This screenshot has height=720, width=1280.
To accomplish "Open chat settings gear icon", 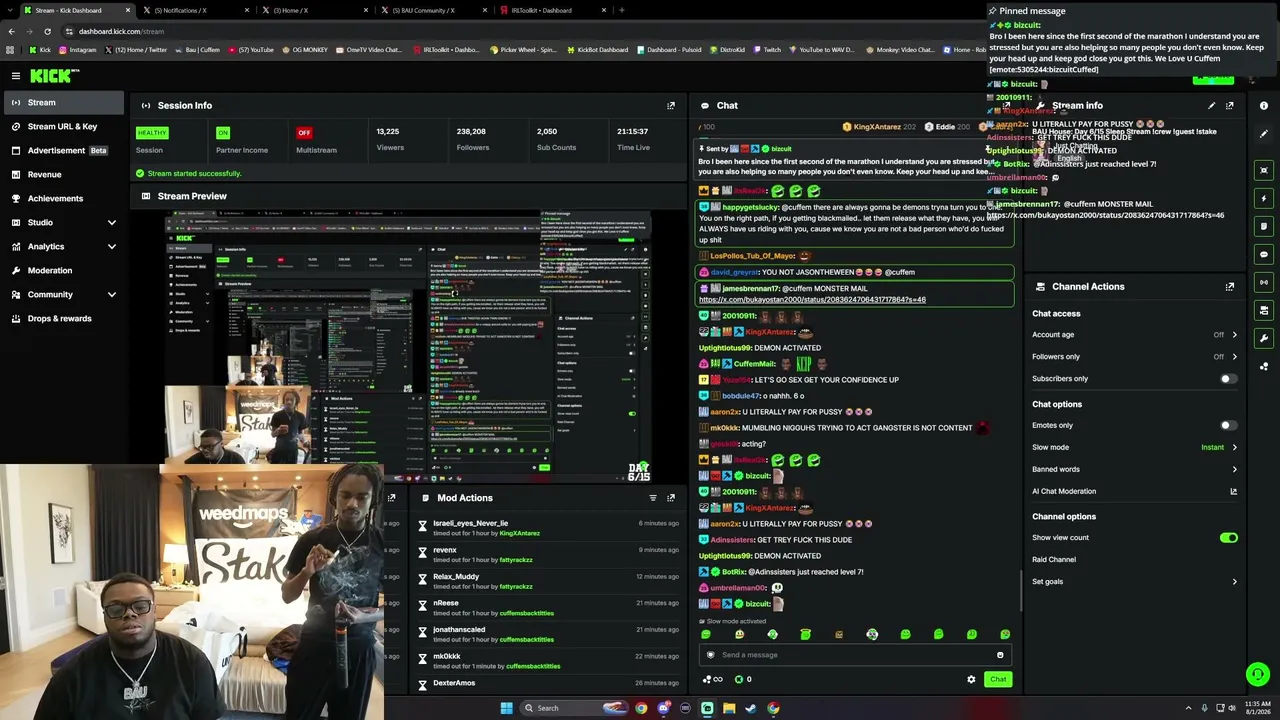I will pos(971,680).
